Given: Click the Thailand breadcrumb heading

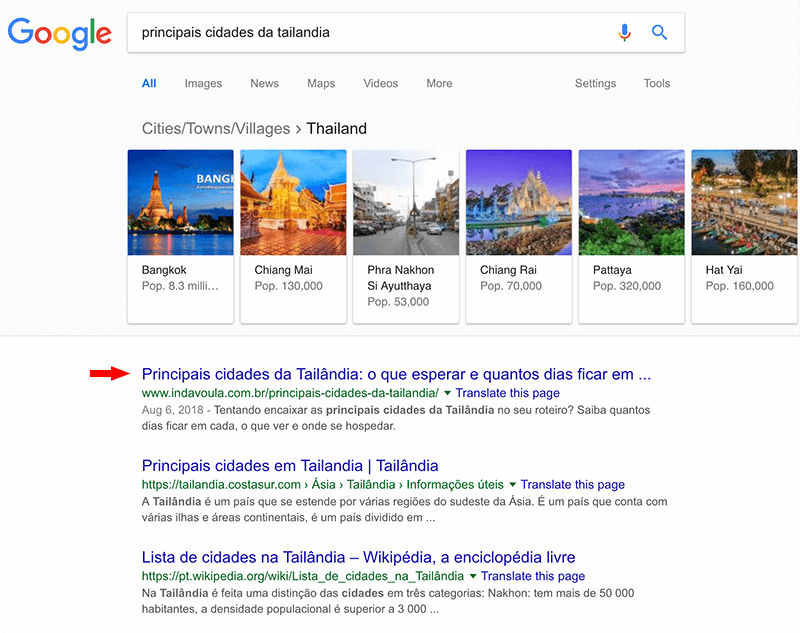Looking at the screenshot, I should pos(337,129).
